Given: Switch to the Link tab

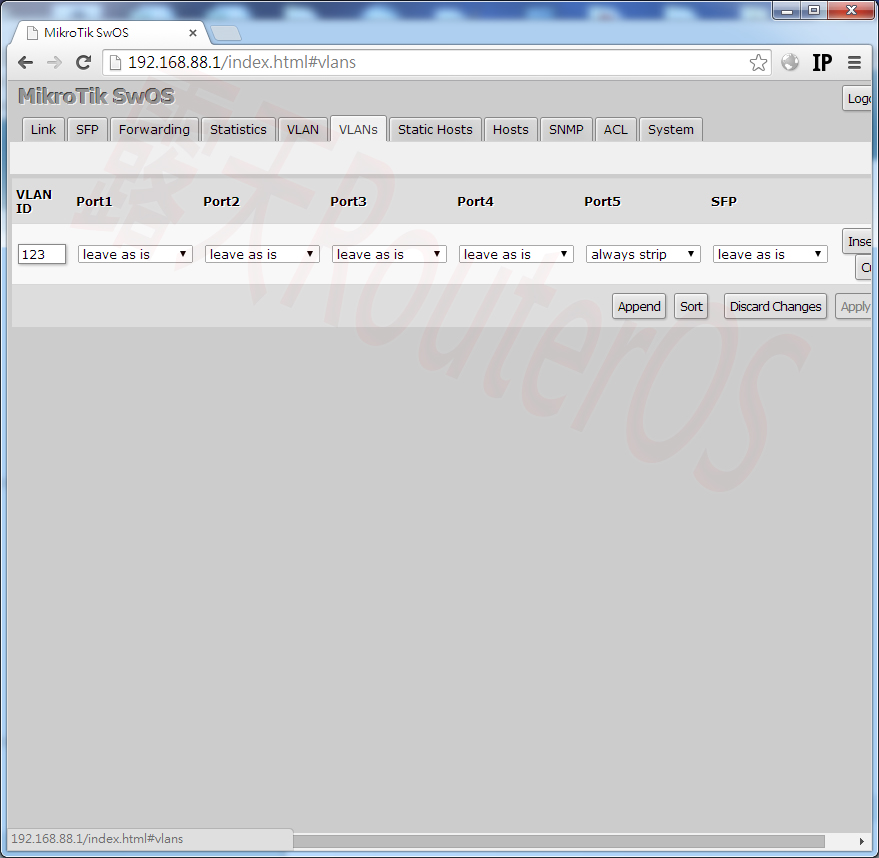Looking at the screenshot, I should (x=43, y=129).
